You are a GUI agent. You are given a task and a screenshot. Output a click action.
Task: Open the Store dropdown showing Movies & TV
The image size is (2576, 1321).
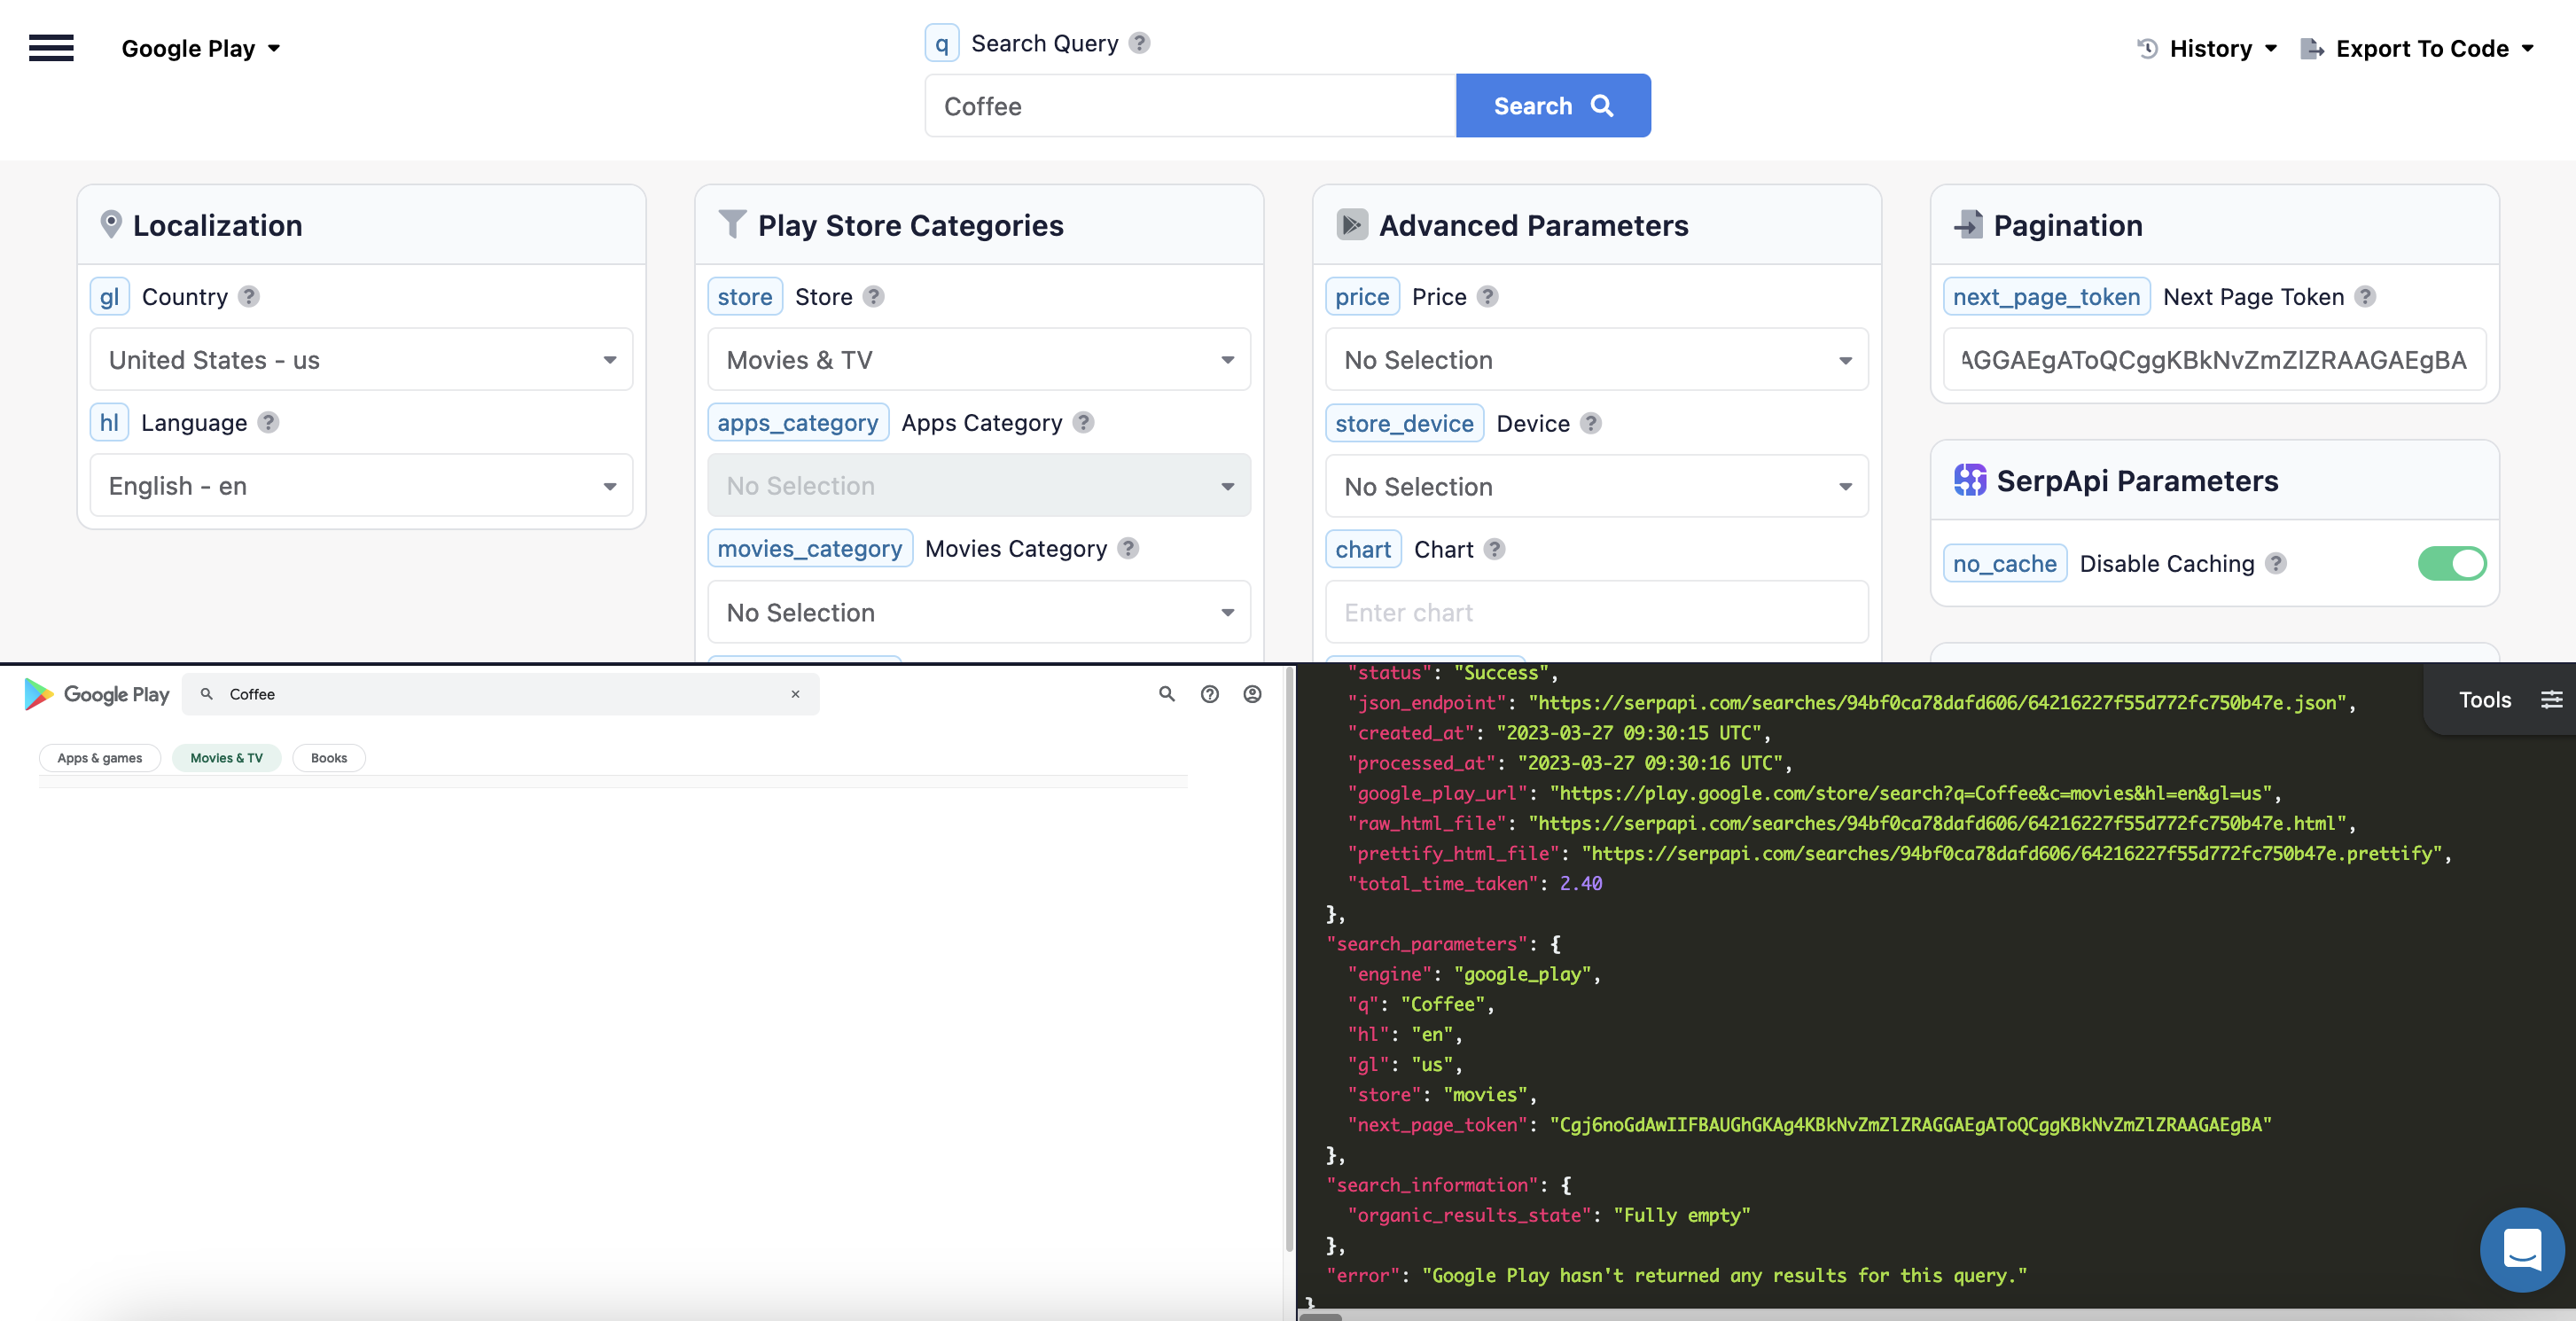click(x=977, y=359)
